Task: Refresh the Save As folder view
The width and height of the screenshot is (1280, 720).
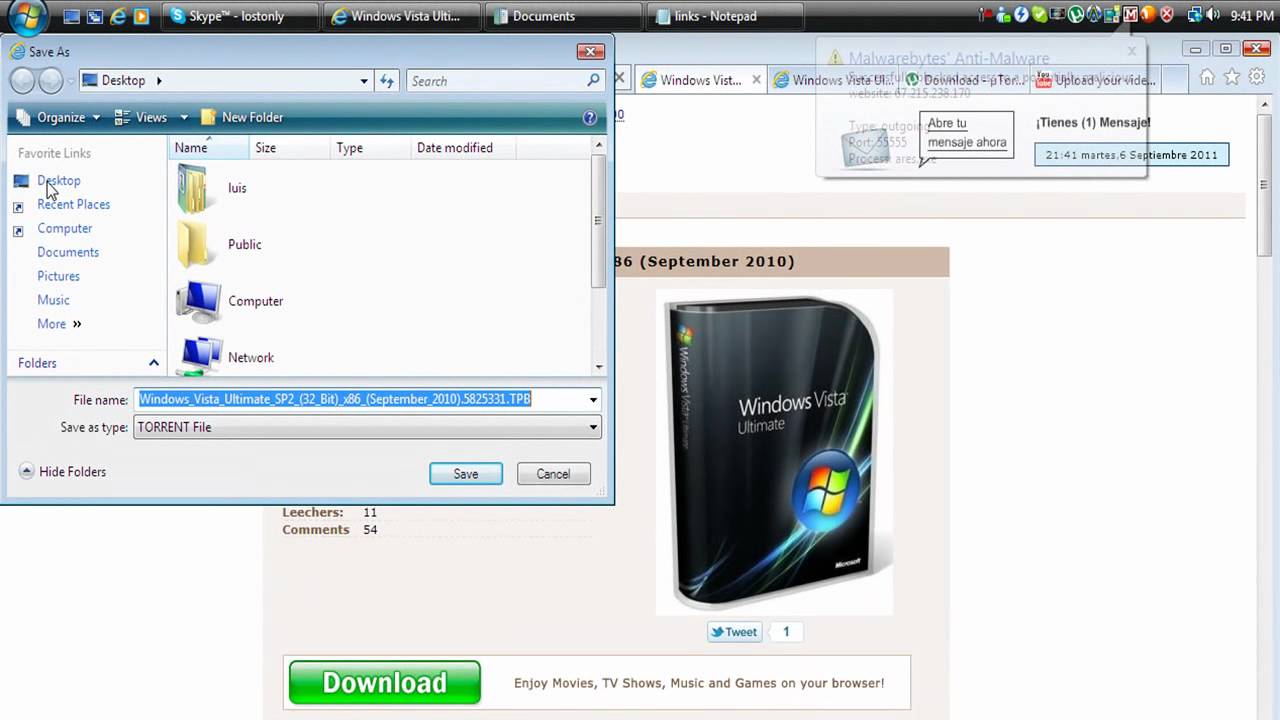Action: 387,81
